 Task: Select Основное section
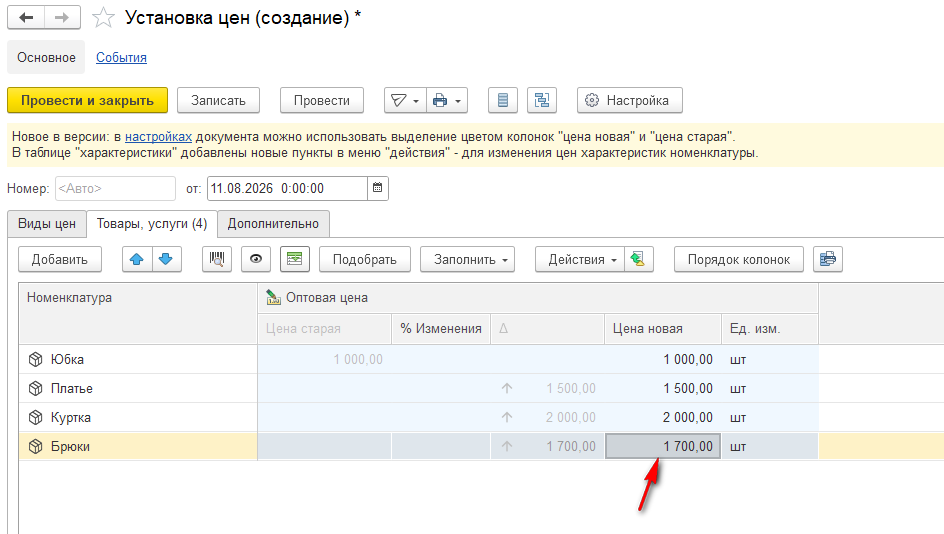(46, 58)
